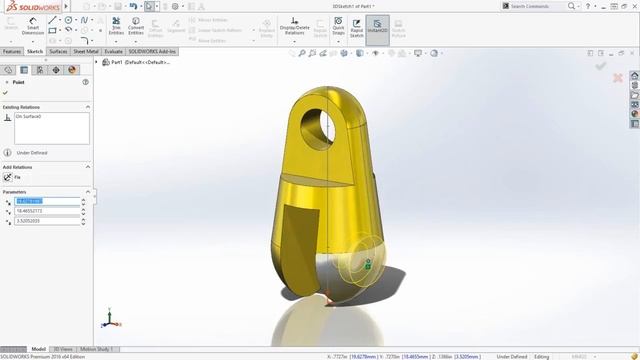Viewport: 640px width, 360px height.
Task: Exit sketch via corner checkmark
Action: point(600,66)
